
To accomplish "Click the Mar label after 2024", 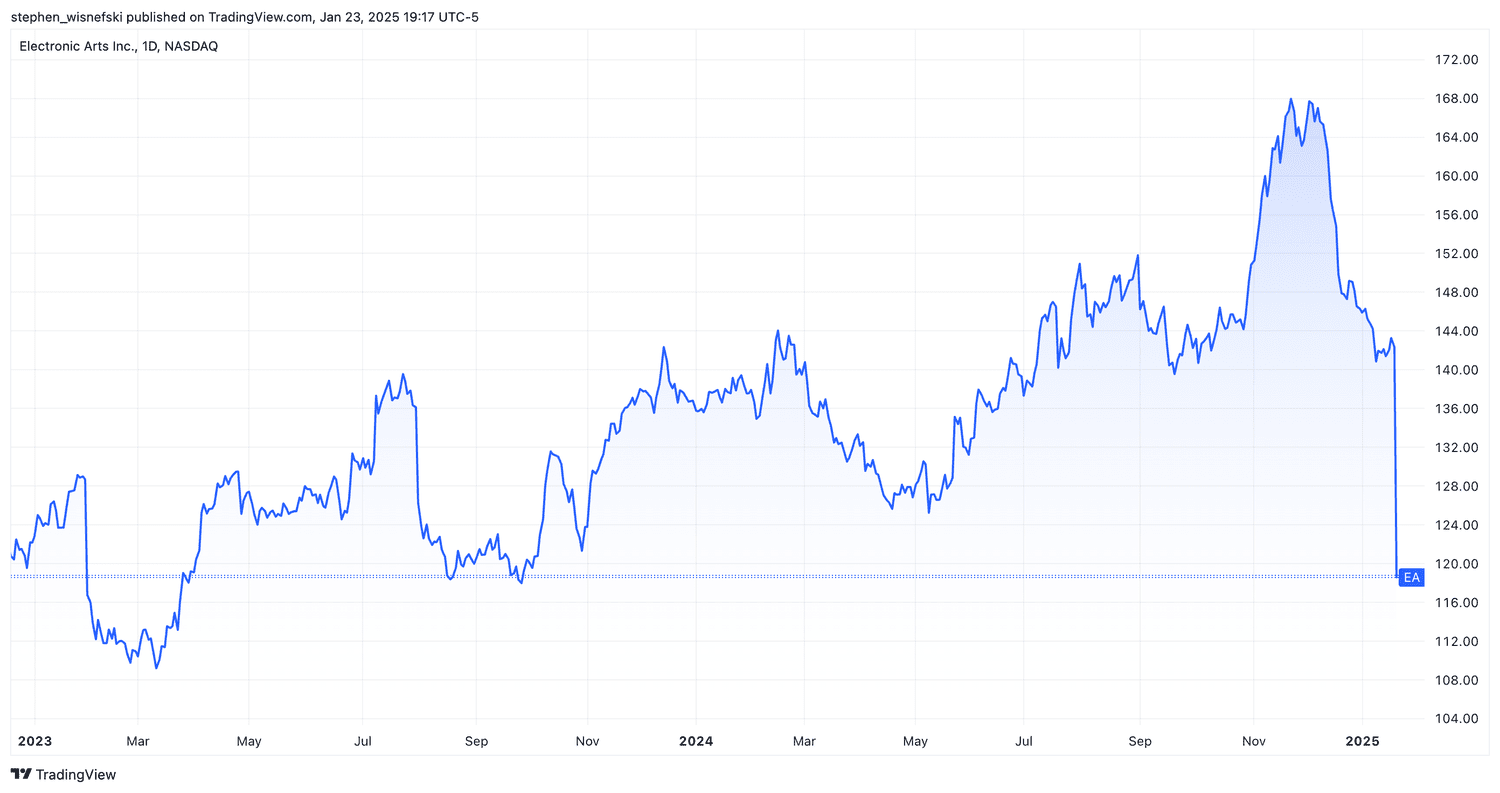I will [803, 741].
